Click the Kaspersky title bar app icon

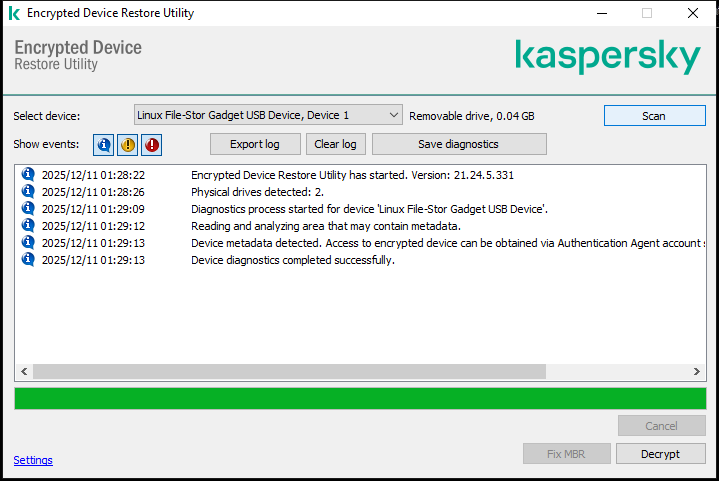pyautogui.click(x=14, y=13)
